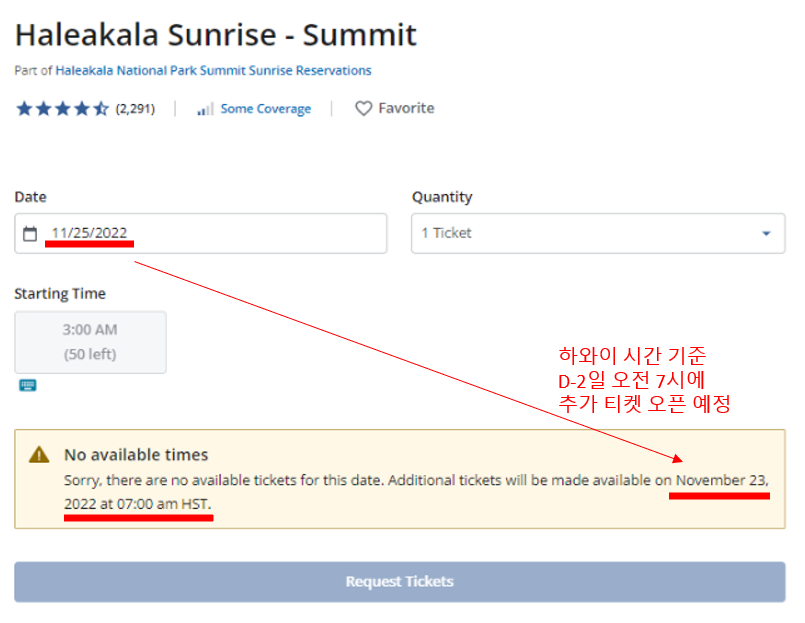The image size is (805, 623).
Task: Click the Request Tickets button
Action: pyautogui.click(x=399, y=581)
